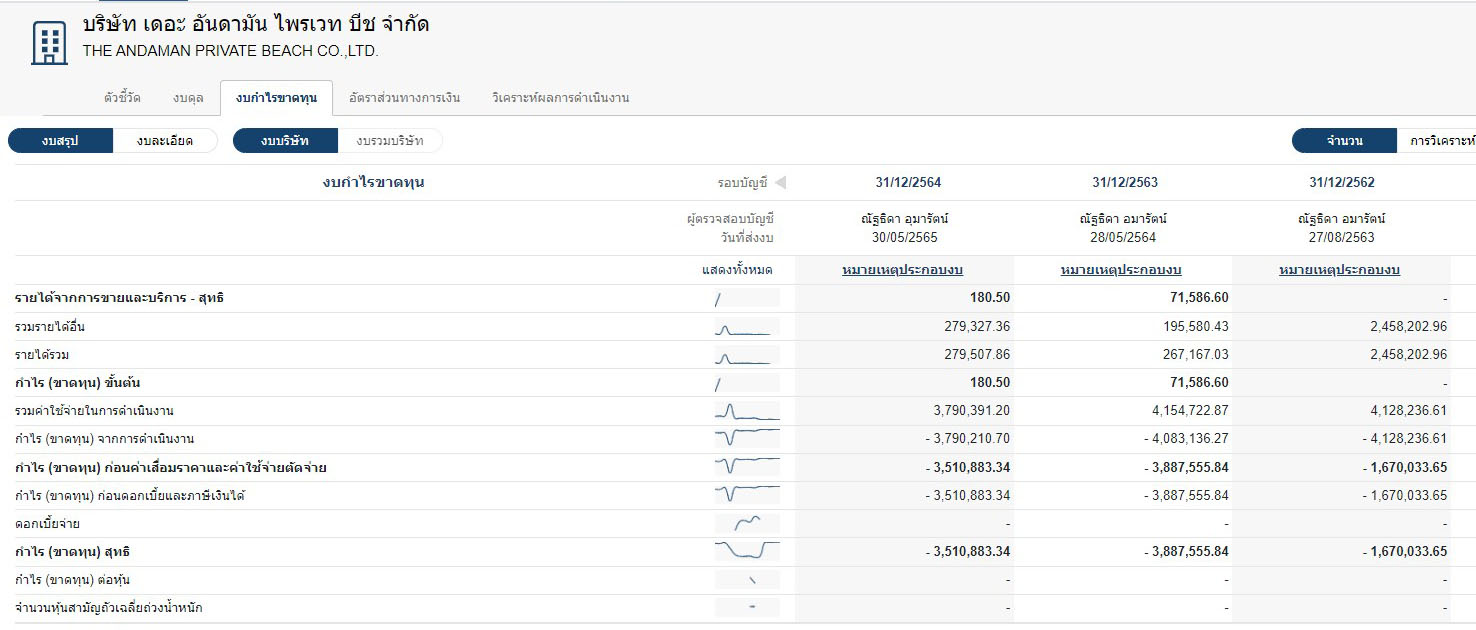Select the งบสรุป summary option
Image resolution: width=1476 pixels, height=630 pixels.
pyautogui.click(x=60, y=141)
